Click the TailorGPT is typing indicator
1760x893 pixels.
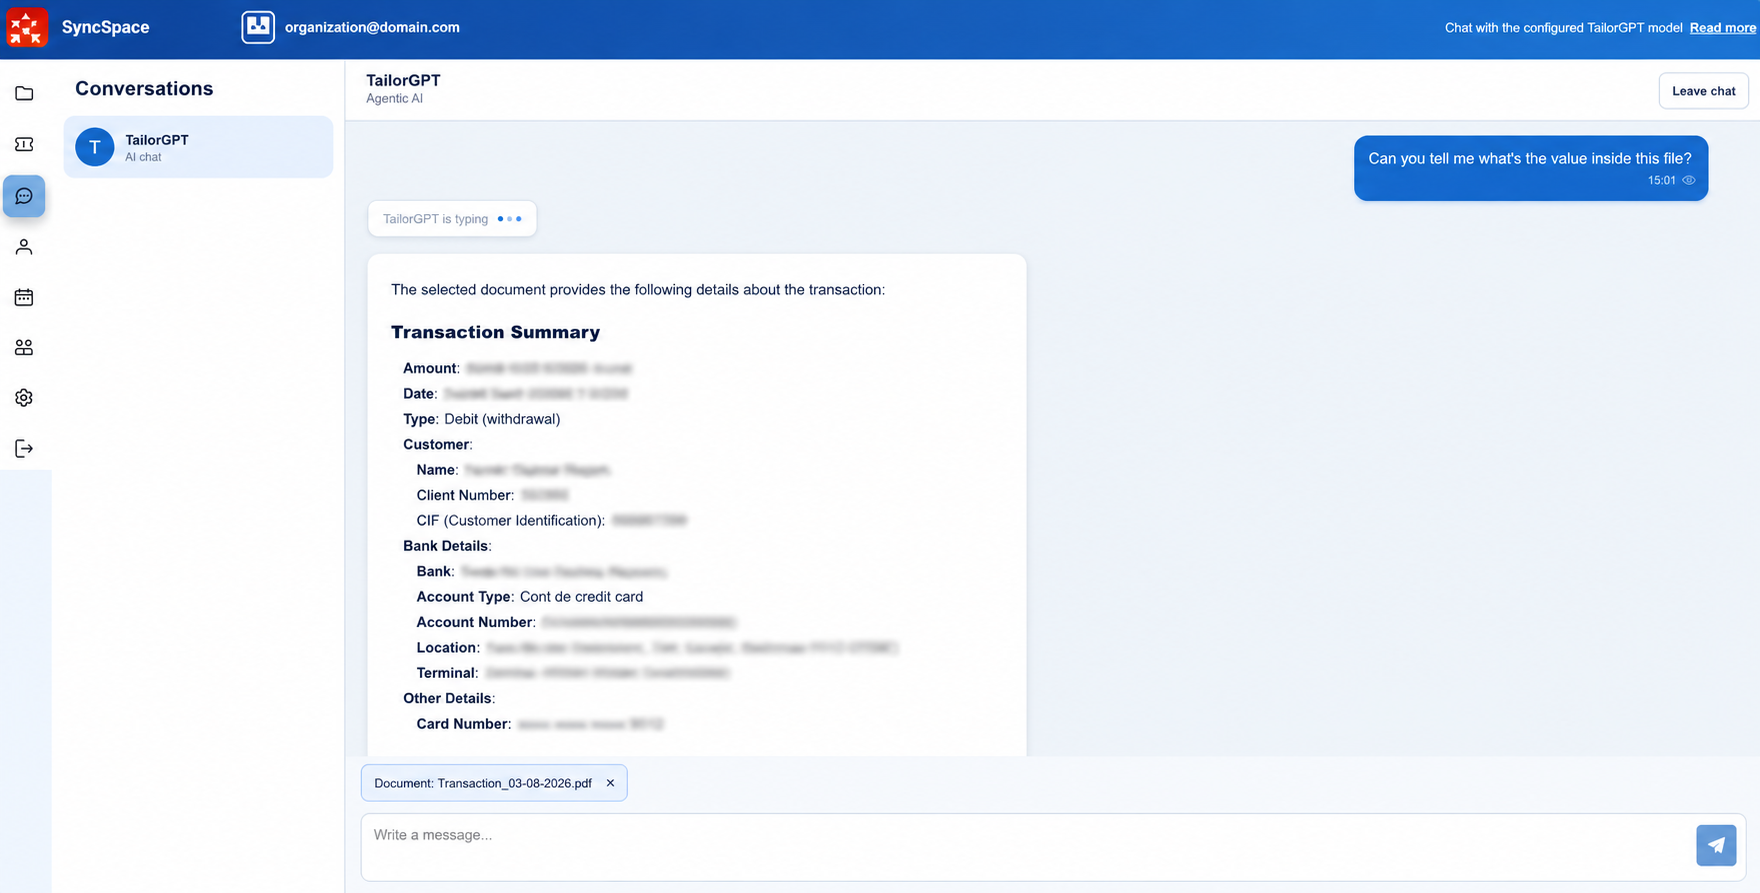tap(452, 219)
